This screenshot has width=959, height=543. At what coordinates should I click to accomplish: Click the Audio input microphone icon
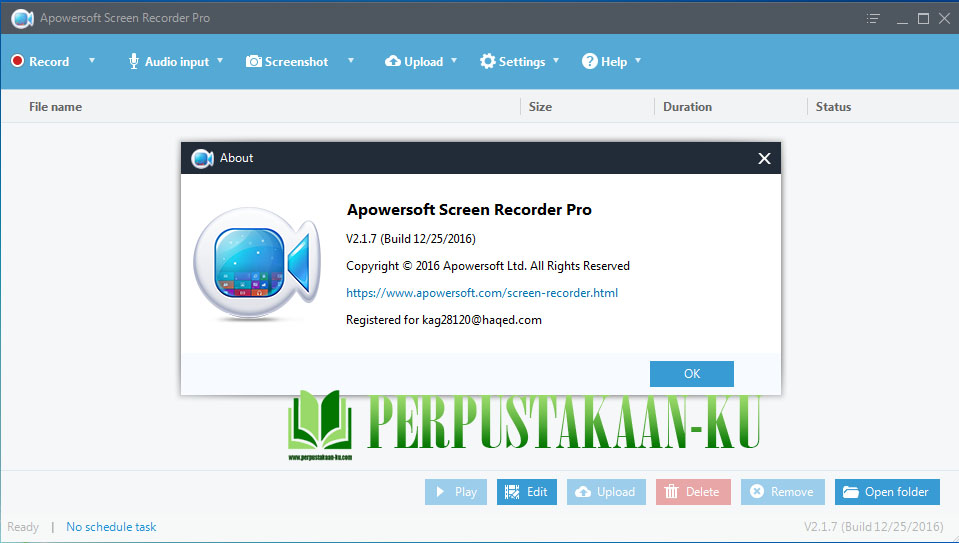pos(133,61)
